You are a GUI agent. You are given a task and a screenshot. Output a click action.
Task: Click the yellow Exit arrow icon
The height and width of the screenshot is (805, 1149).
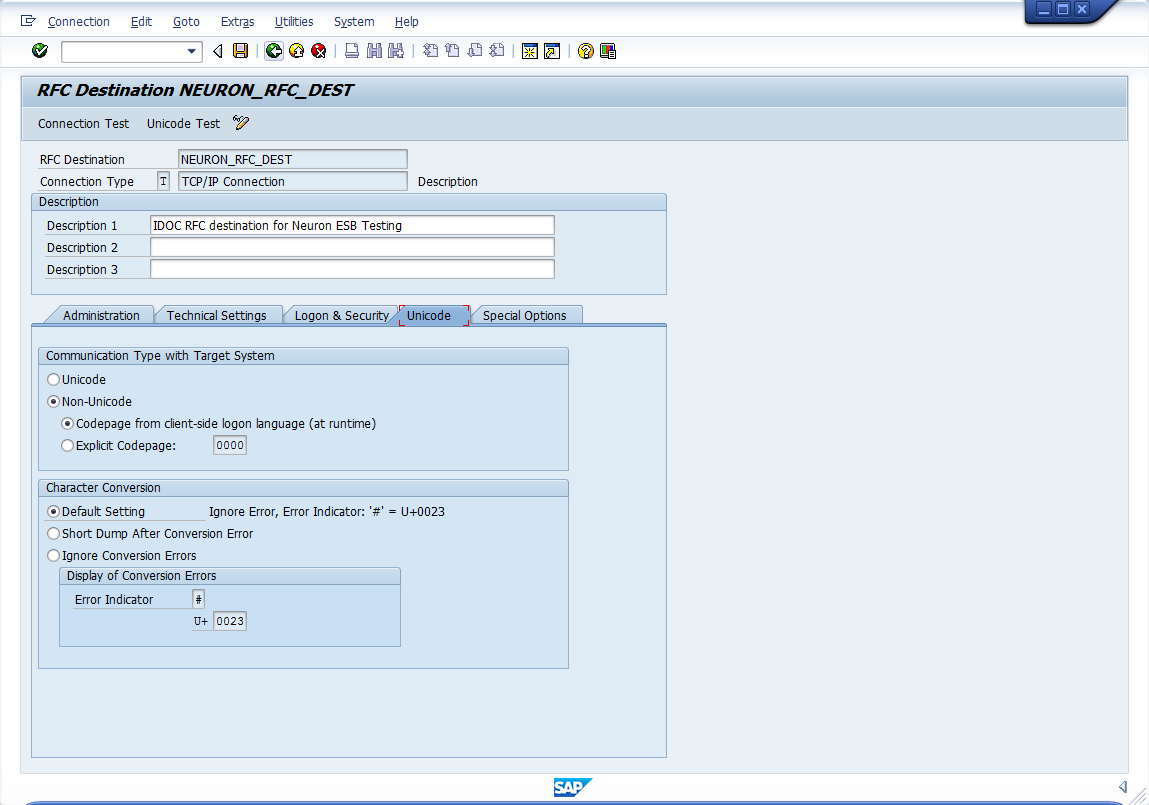pos(296,51)
